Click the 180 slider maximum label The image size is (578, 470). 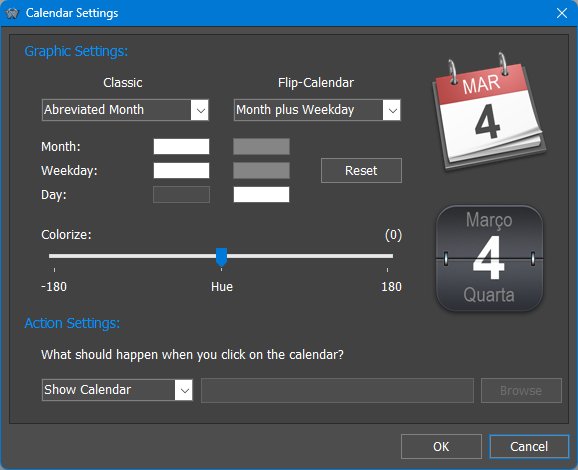click(391, 286)
